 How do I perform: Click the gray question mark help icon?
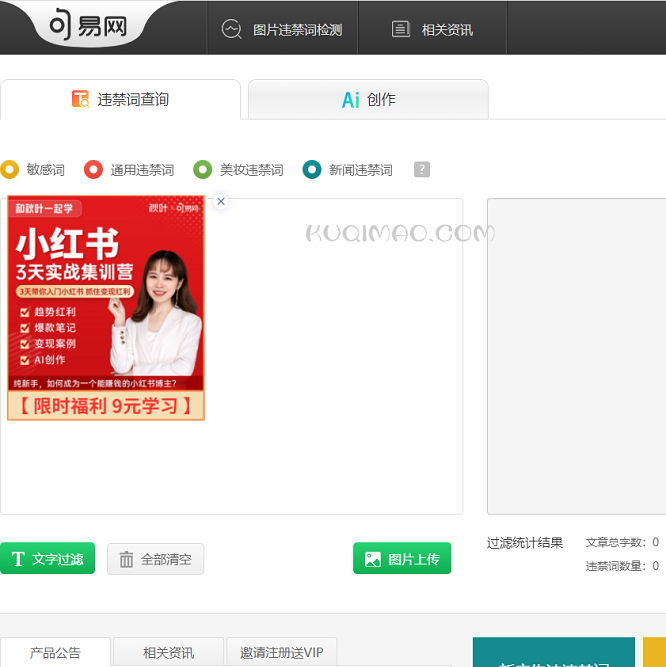coord(422,169)
